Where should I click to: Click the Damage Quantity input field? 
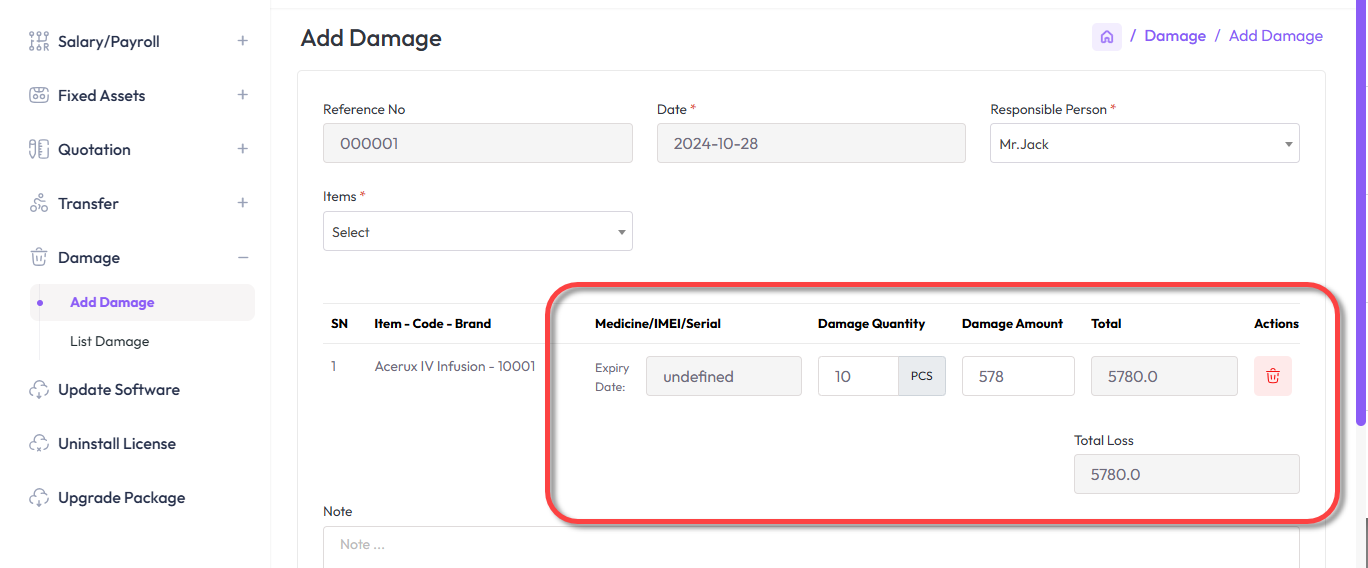(x=857, y=377)
